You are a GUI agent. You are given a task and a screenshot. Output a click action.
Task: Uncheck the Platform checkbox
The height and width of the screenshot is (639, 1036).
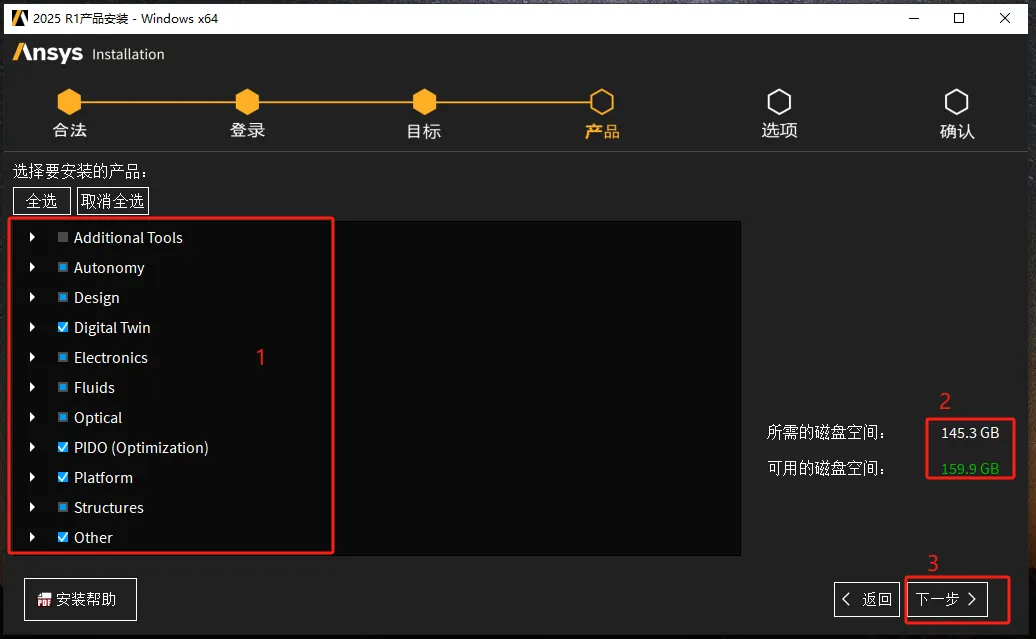click(x=63, y=477)
